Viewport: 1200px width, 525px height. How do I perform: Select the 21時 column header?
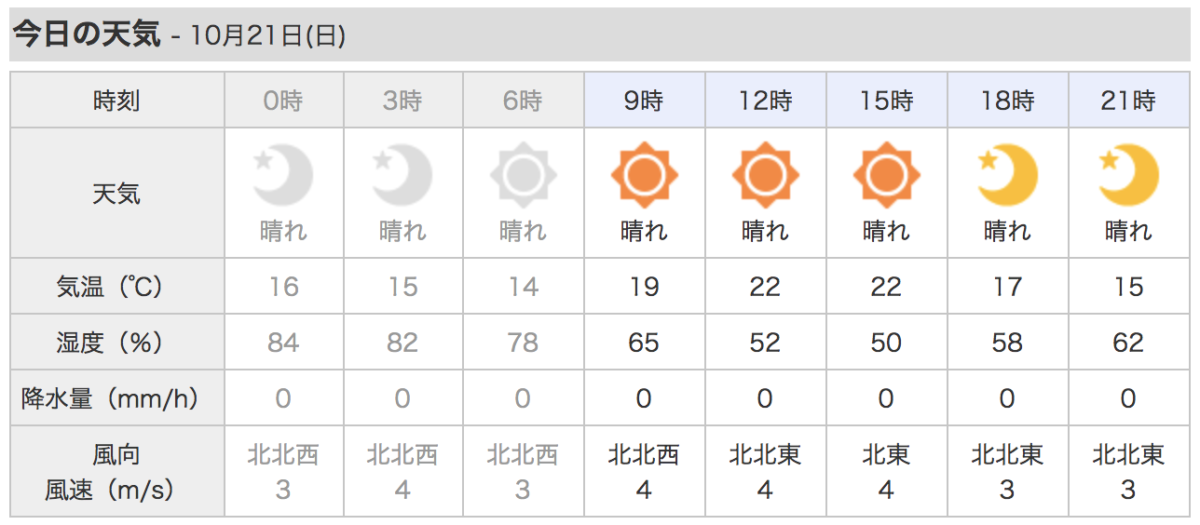[x=1128, y=100]
